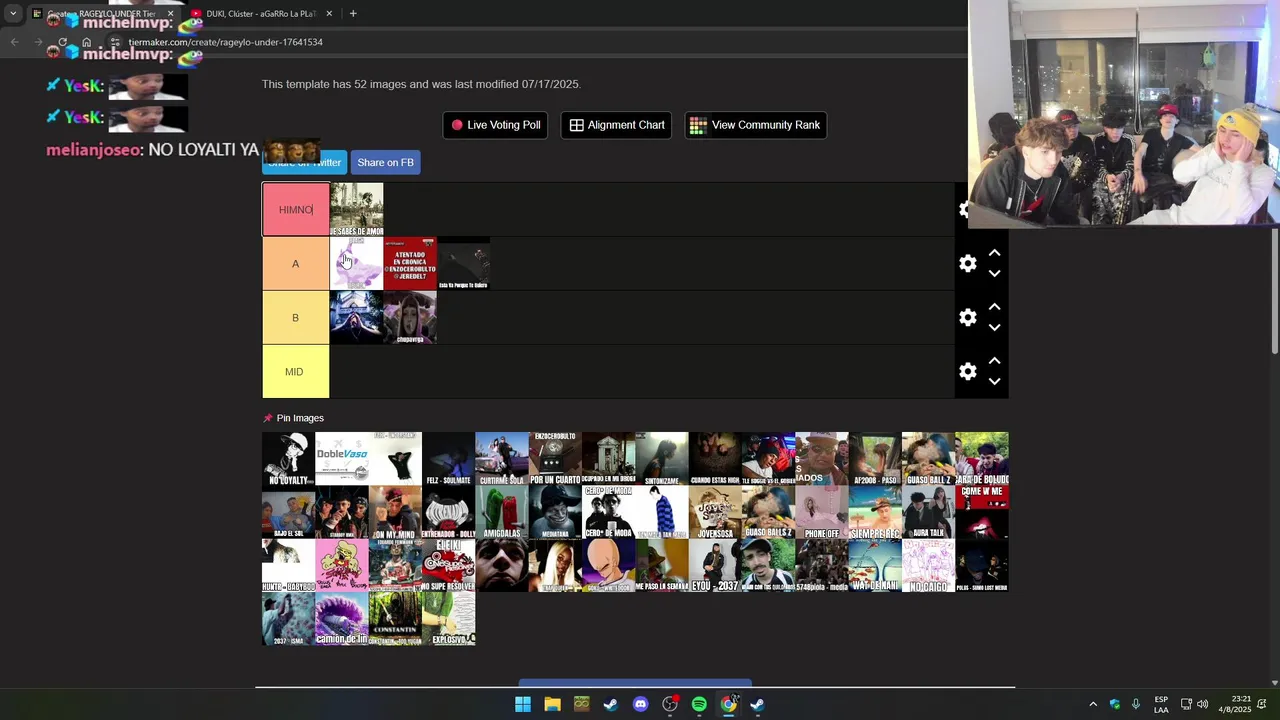Image resolution: width=1280 pixels, height=720 pixels.
Task: Pick the SINTONIZAME image
Action: tap(662, 459)
